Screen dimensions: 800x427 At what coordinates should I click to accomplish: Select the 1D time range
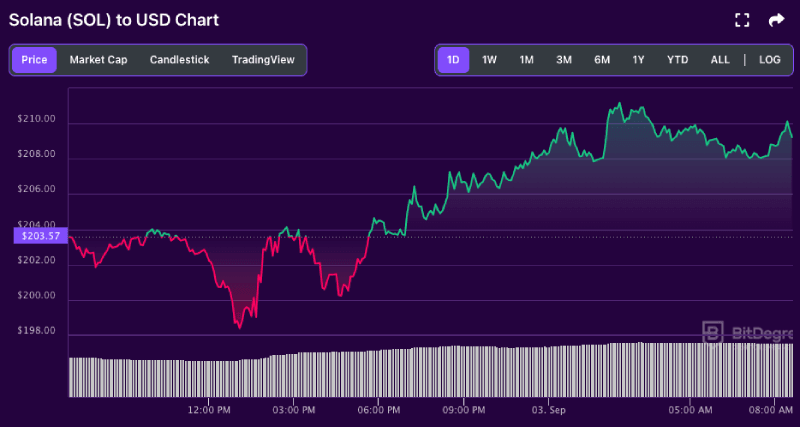point(454,60)
